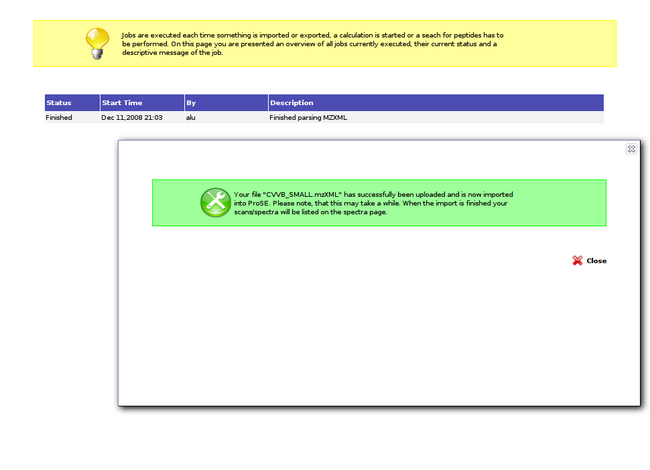The image size is (650, 470).
Task: Click the X icon in dialog corner
Action: [631, 149]
